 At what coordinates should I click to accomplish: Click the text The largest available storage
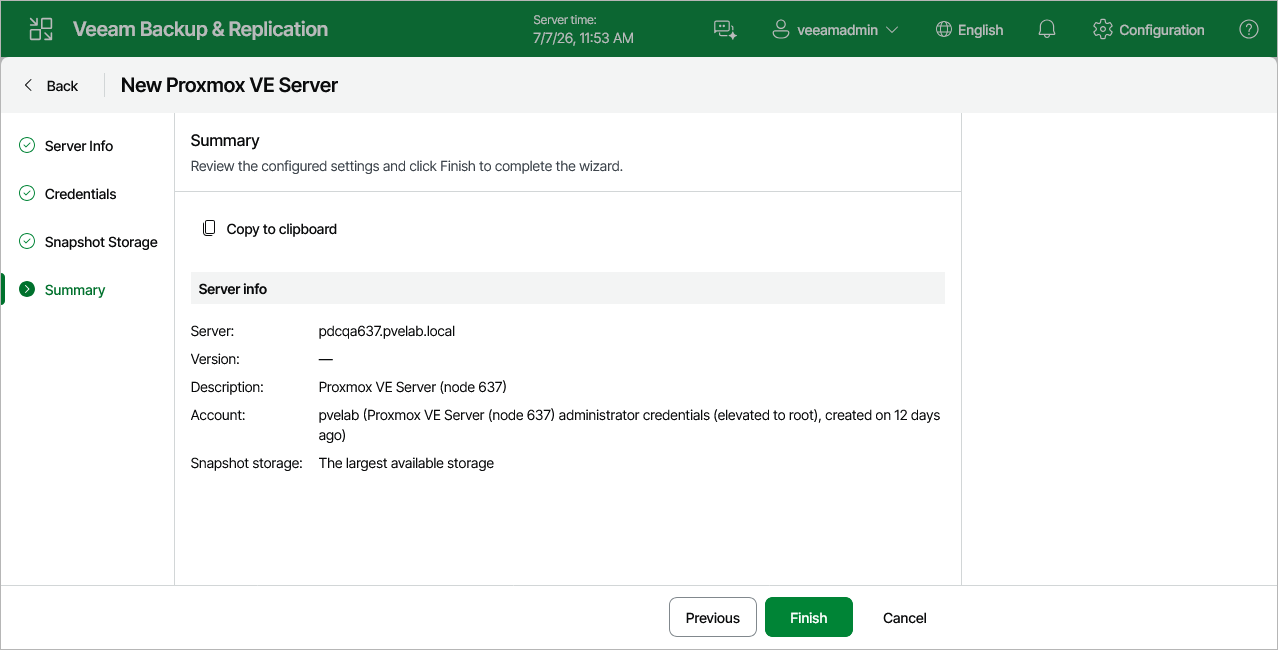tap(406, 463)
